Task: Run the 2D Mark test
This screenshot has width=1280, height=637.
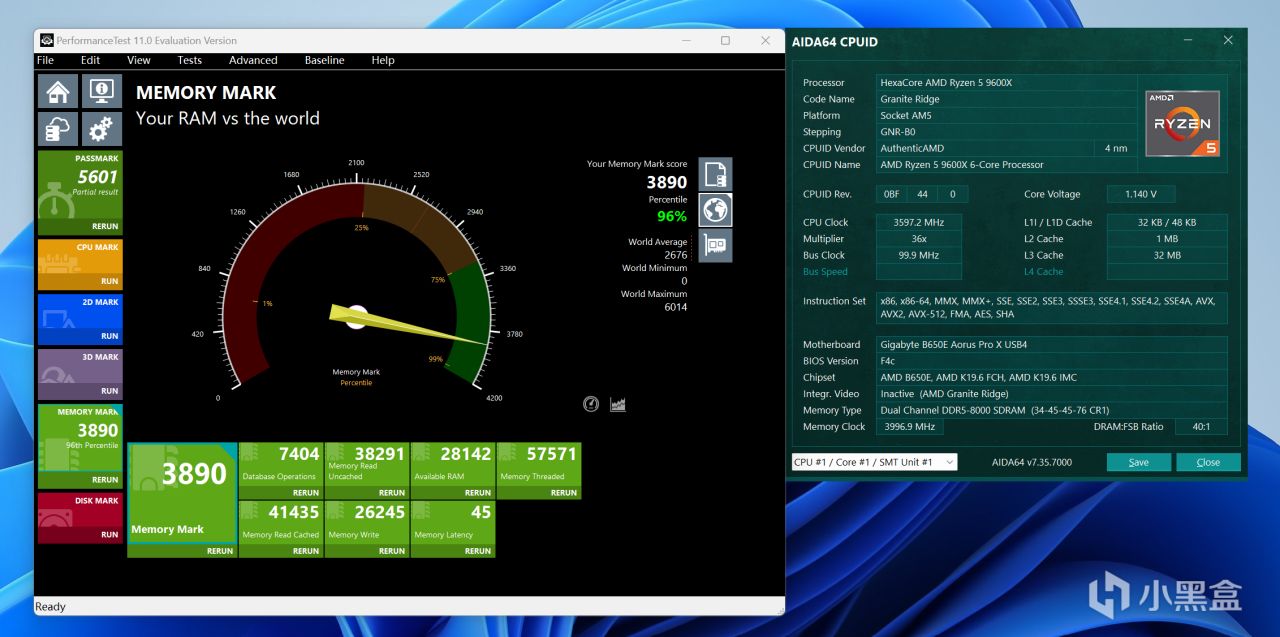Action: click(x=109, y=336)
